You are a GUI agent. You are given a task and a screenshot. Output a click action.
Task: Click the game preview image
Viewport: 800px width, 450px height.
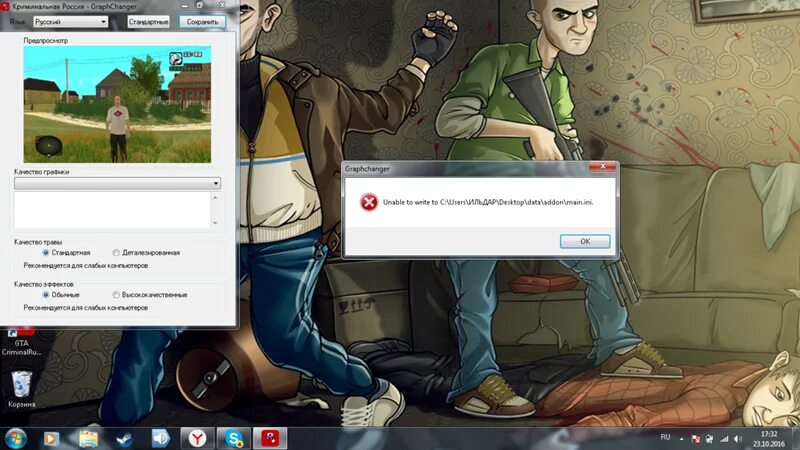(117, 105)
